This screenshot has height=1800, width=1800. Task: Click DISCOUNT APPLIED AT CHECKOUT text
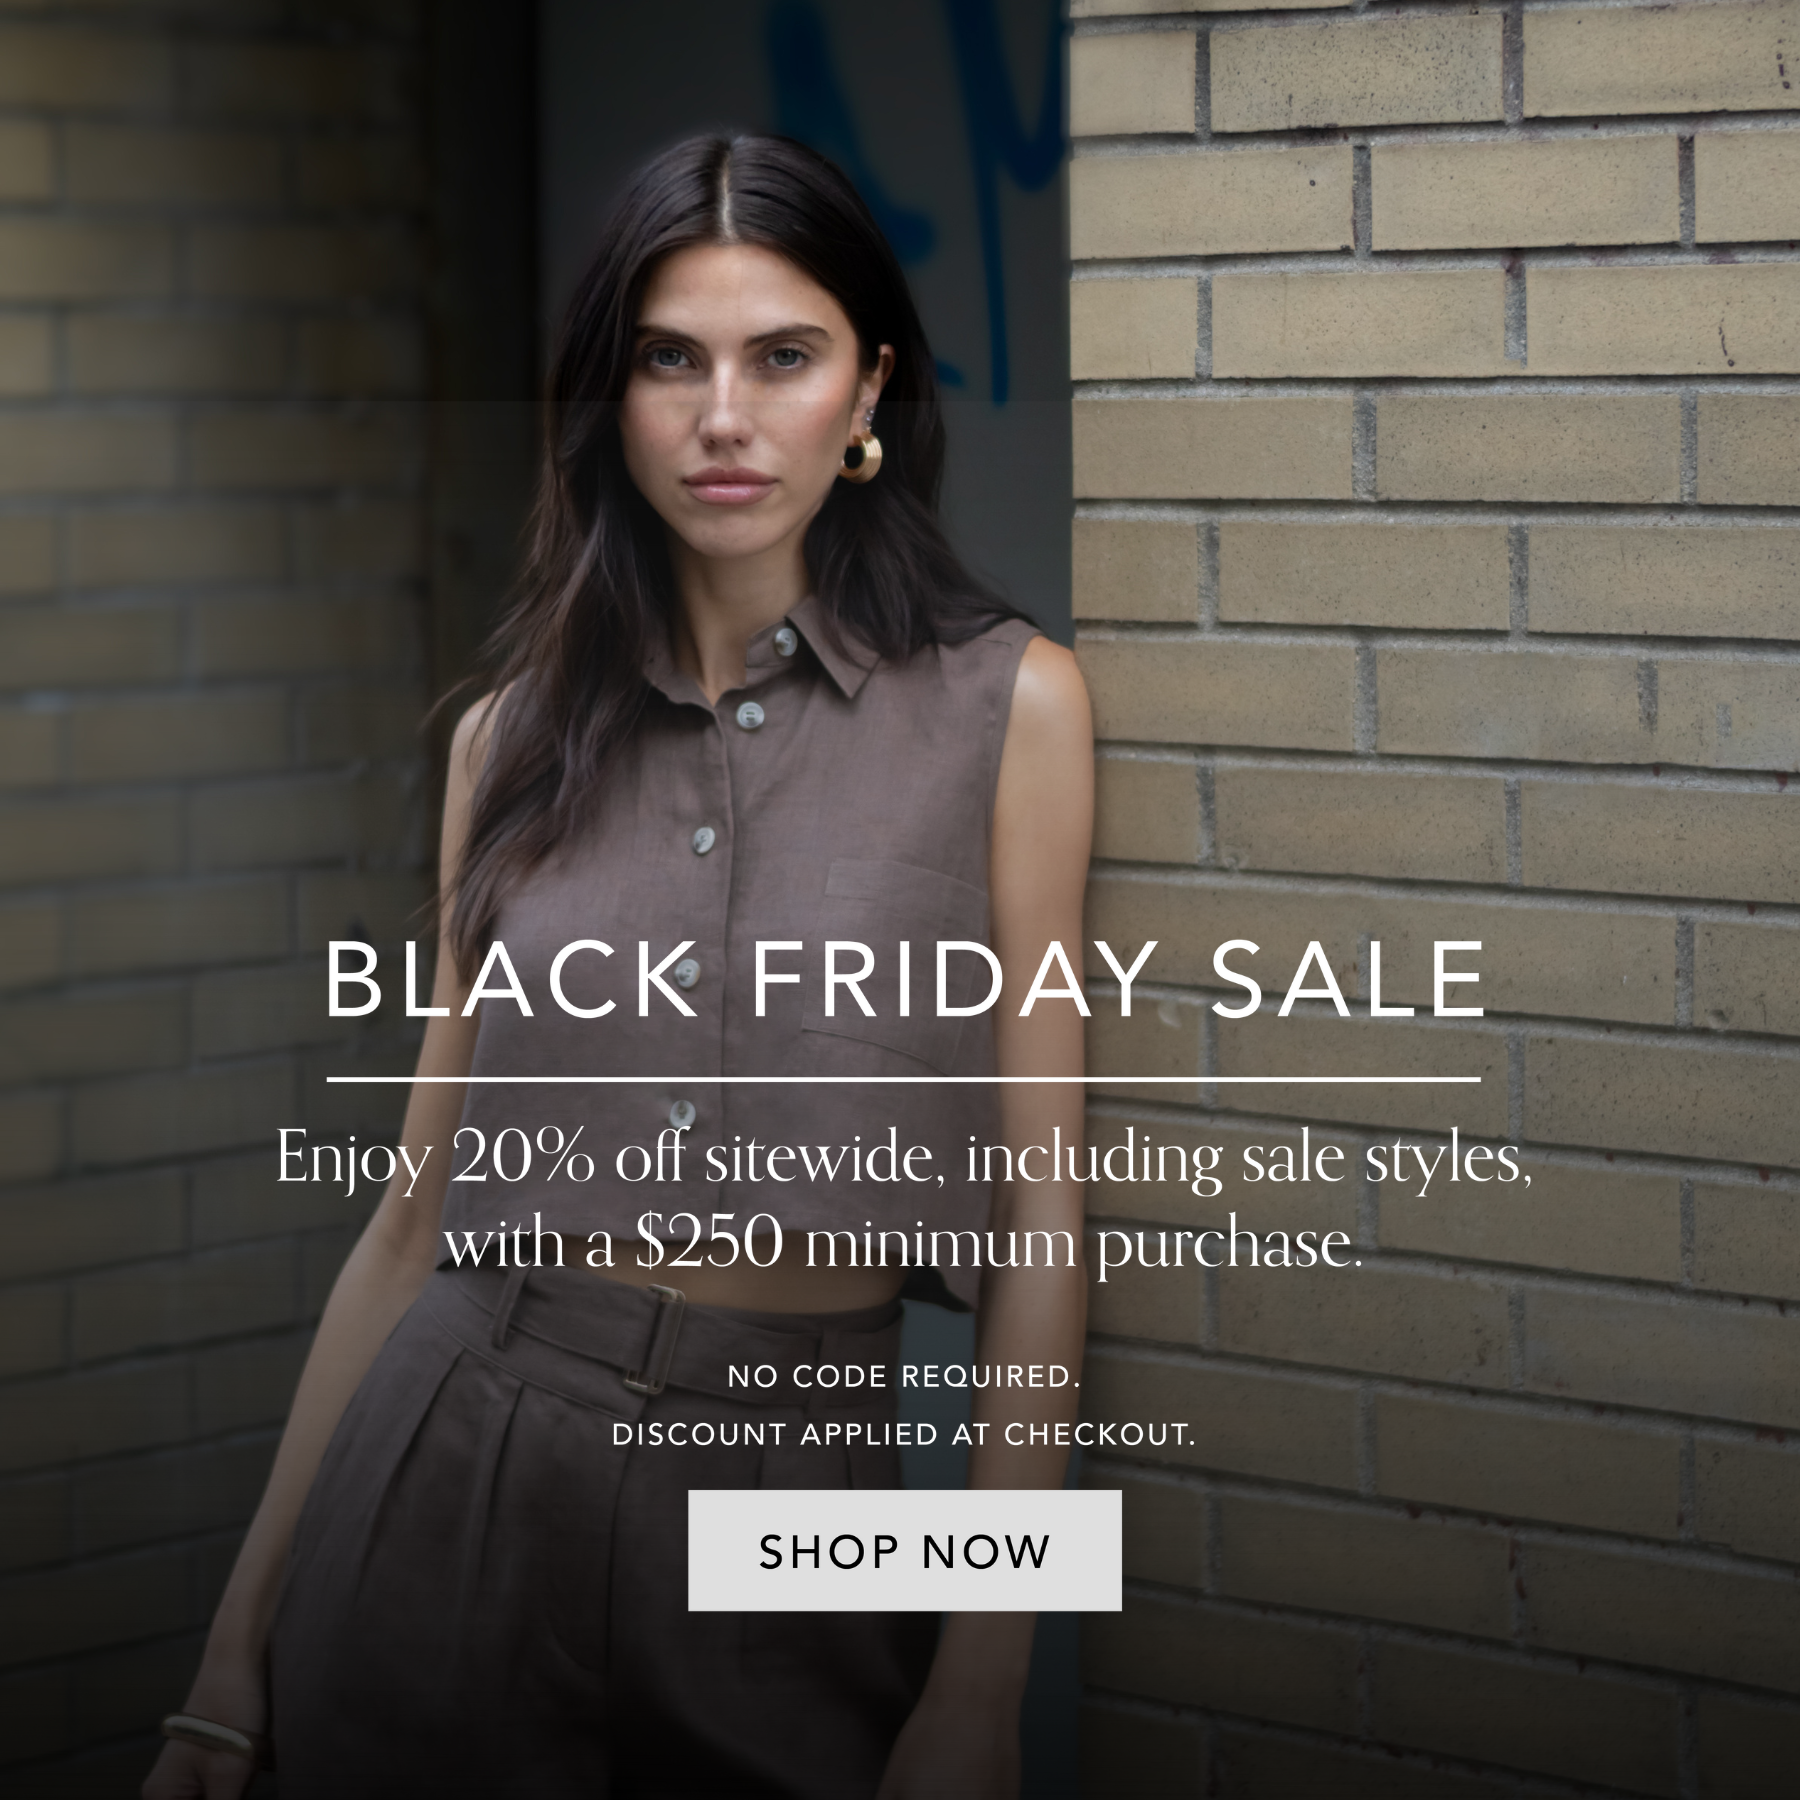tap(904, 1436)
